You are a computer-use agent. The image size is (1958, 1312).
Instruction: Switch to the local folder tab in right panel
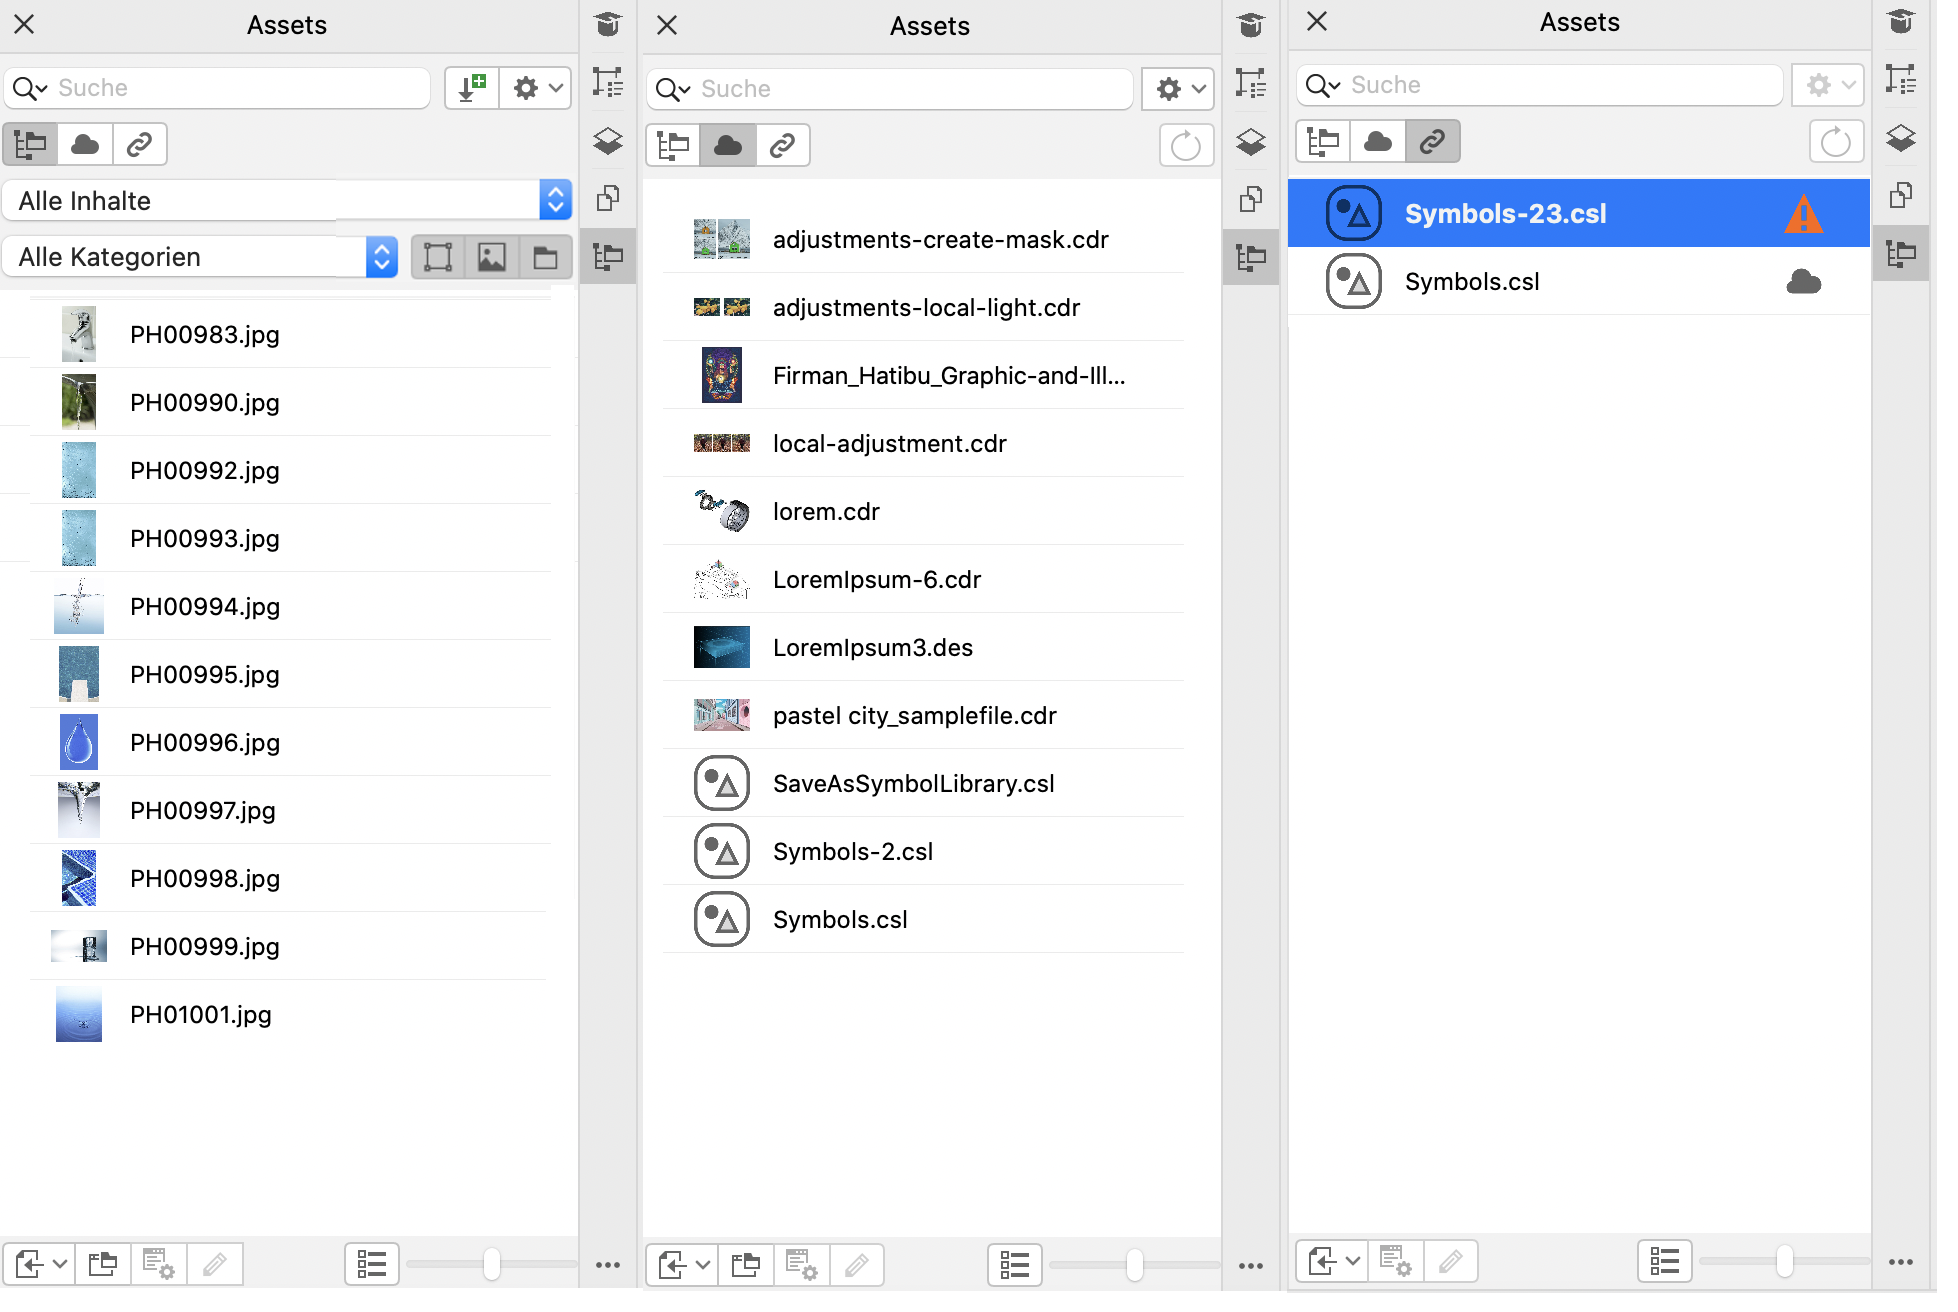tap(1322, 142)
